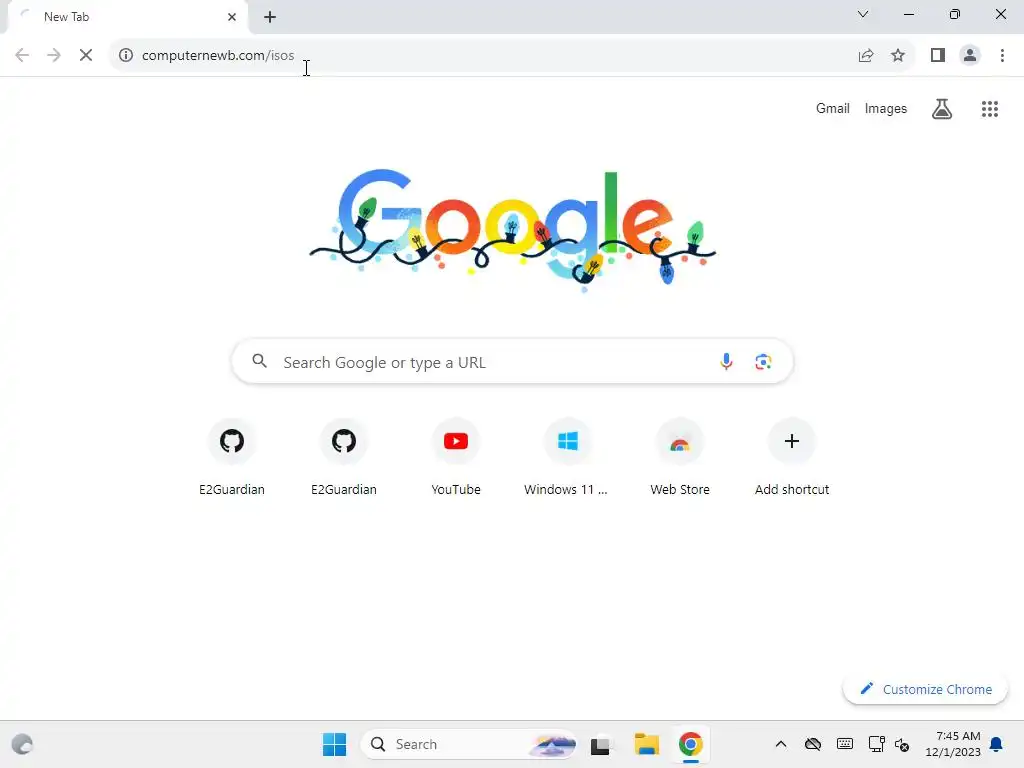Go back to previous page

tap(22, 56)
